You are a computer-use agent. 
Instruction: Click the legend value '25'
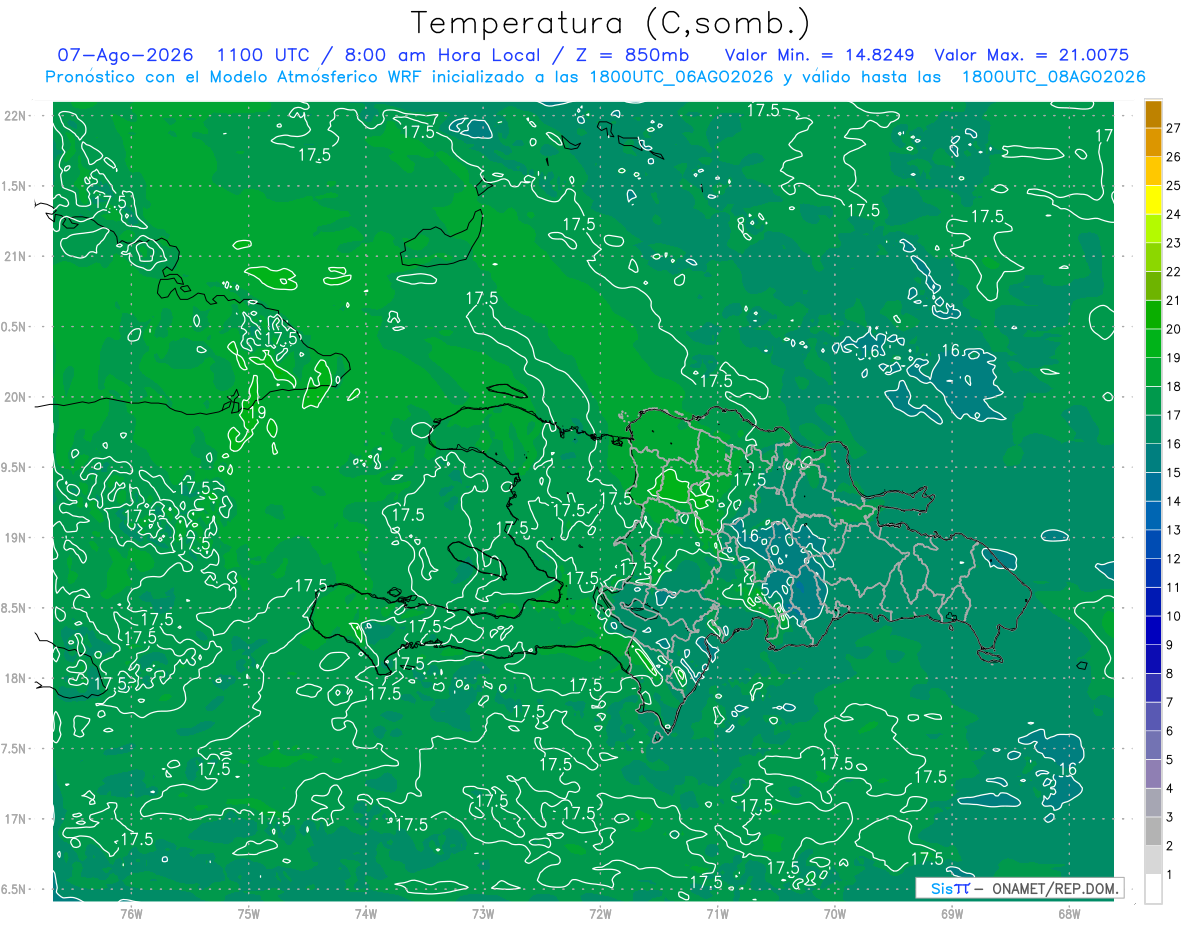pyautogui.click(x=1174, y=186)
